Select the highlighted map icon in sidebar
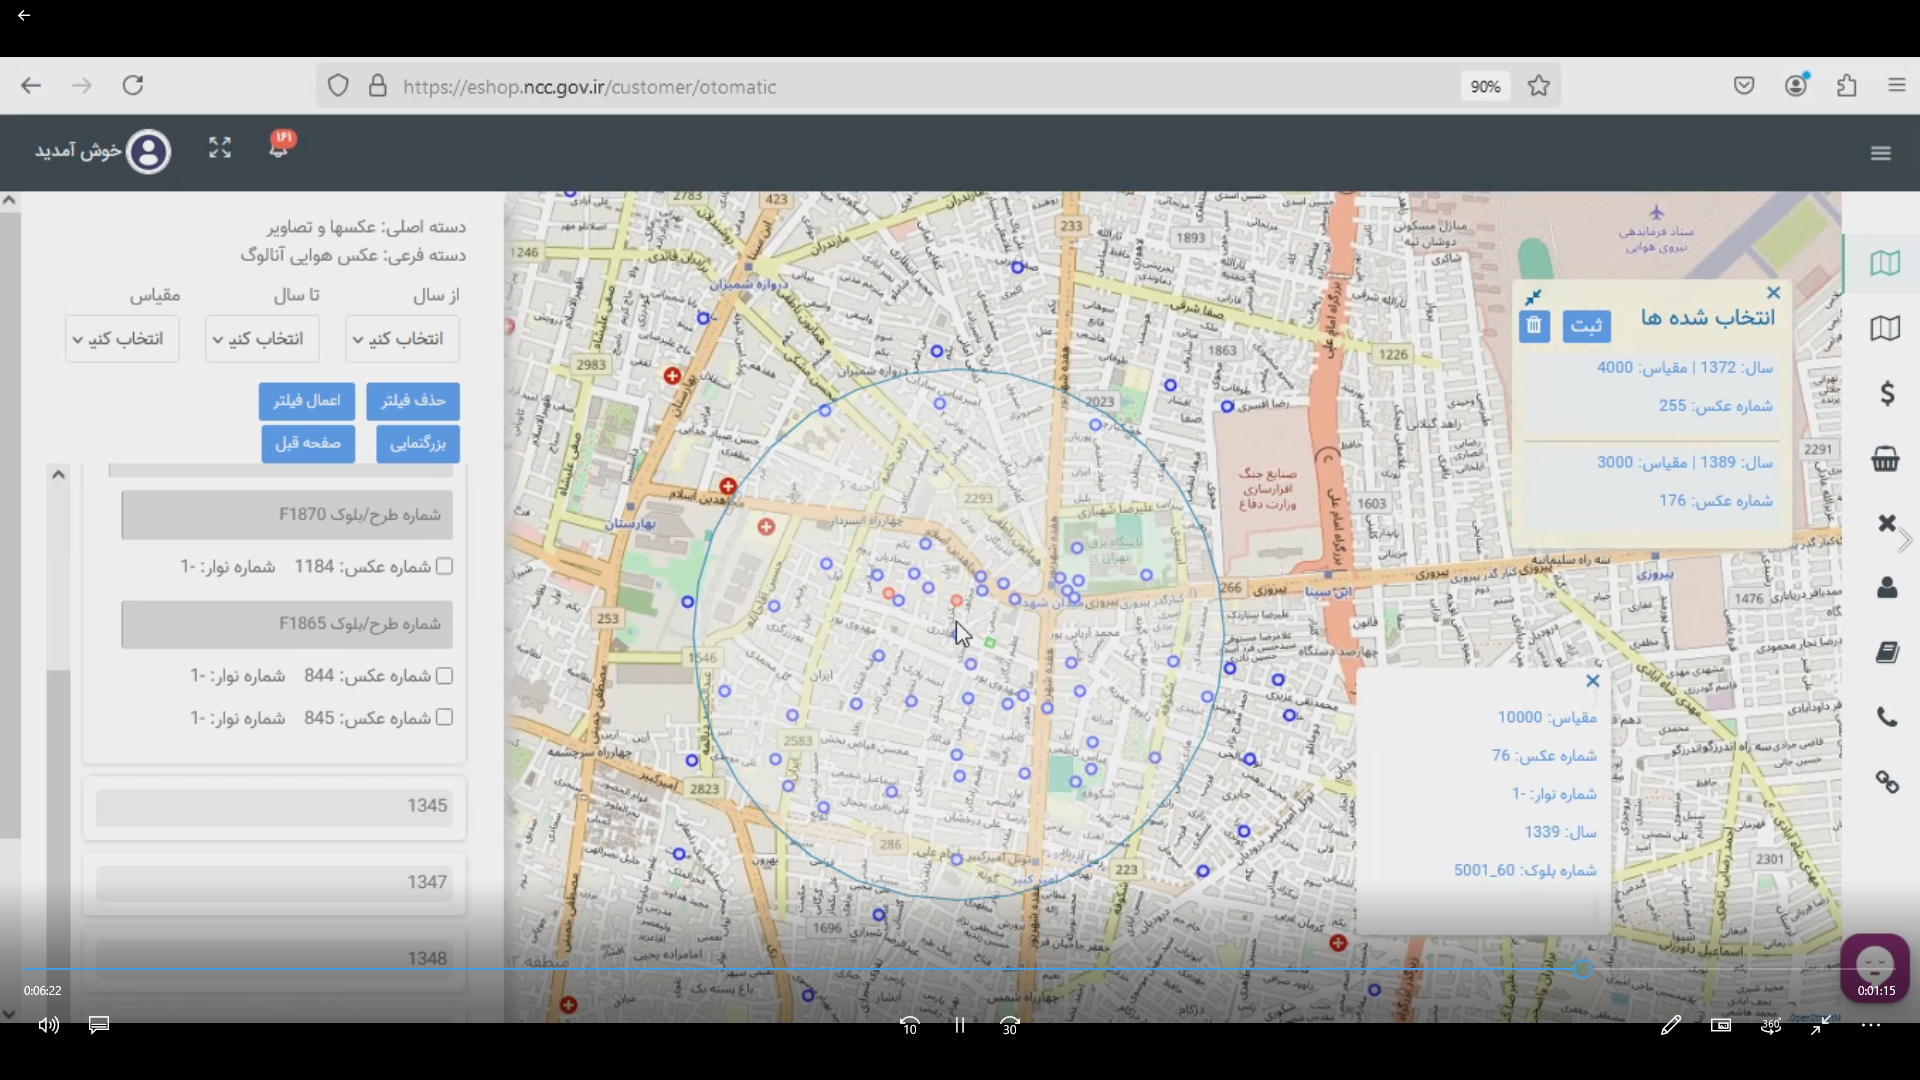1920x1080 pixels. pos(1885,263)
